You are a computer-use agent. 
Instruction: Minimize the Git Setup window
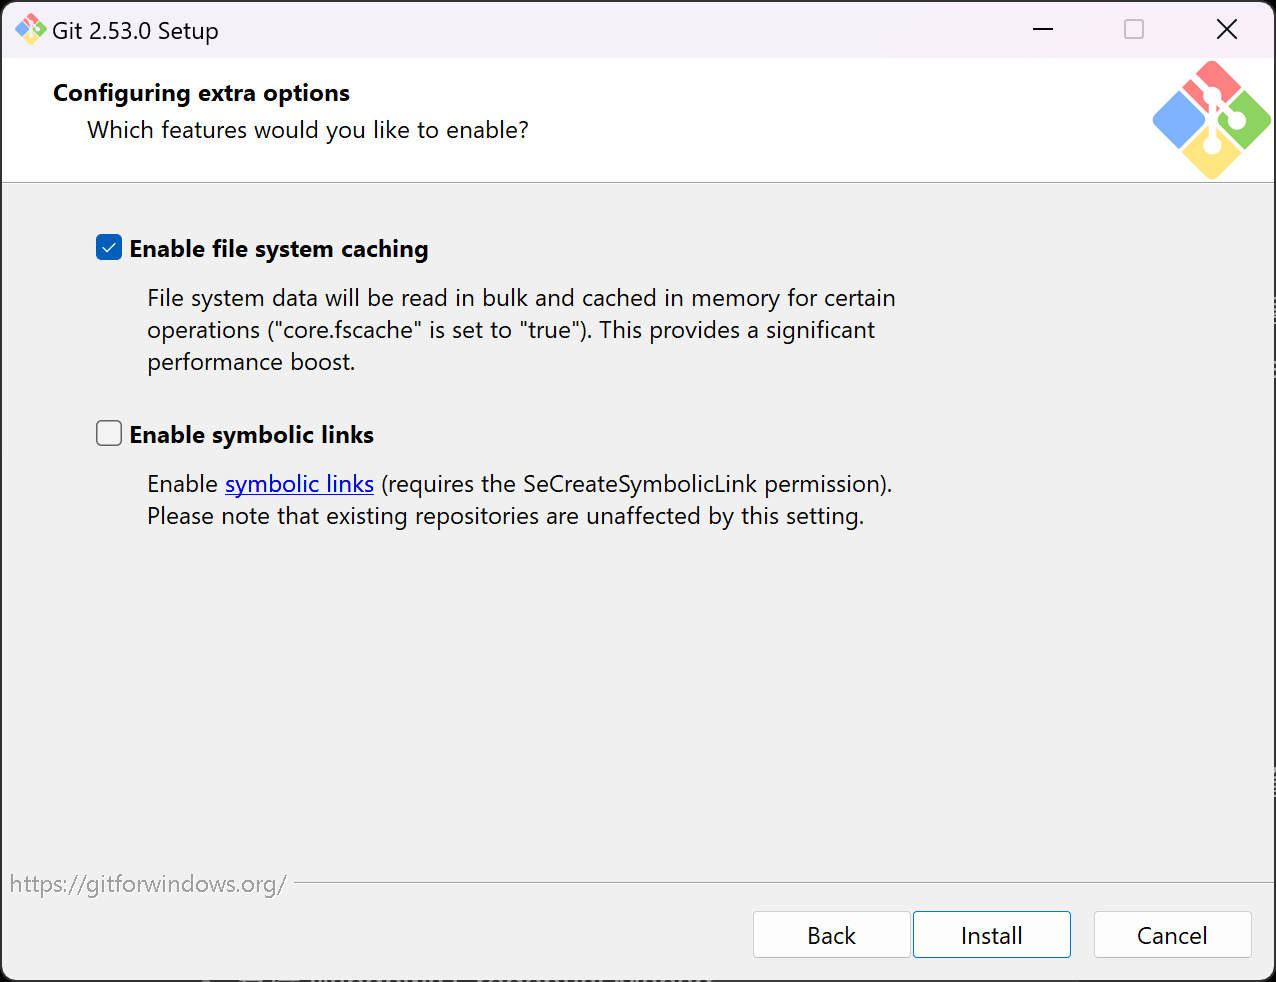pos(1043,30)
